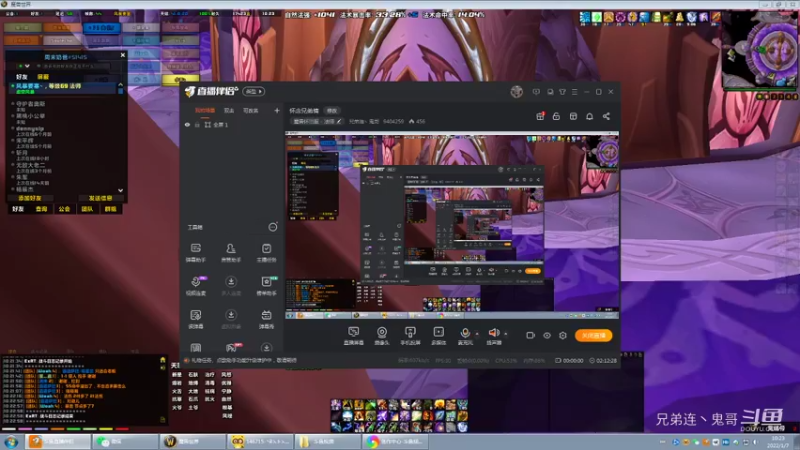Open the 查询 bottom tab
800x450 pixels.
coord(41,209)
